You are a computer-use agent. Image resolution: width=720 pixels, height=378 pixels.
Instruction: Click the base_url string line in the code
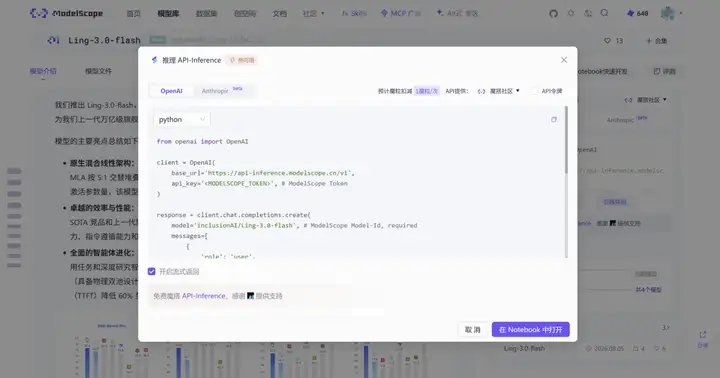click(263, 173)
